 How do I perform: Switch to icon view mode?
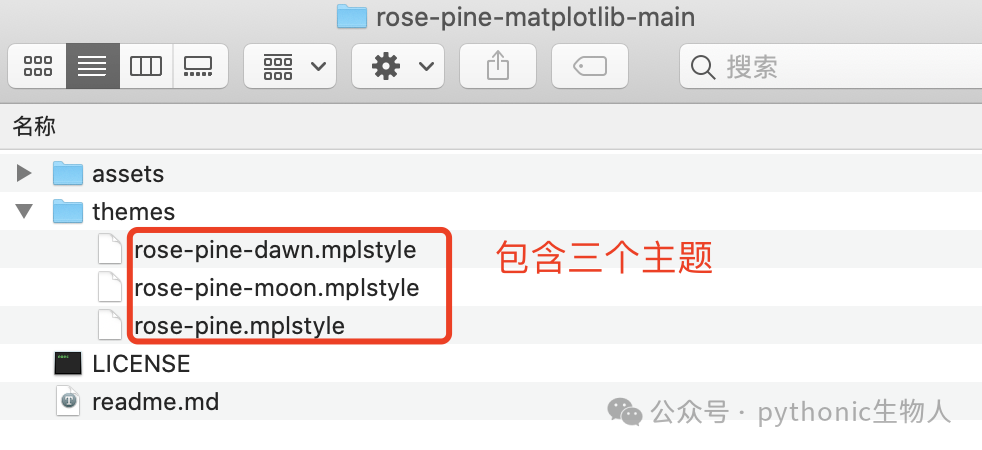(x=38, y=66)
